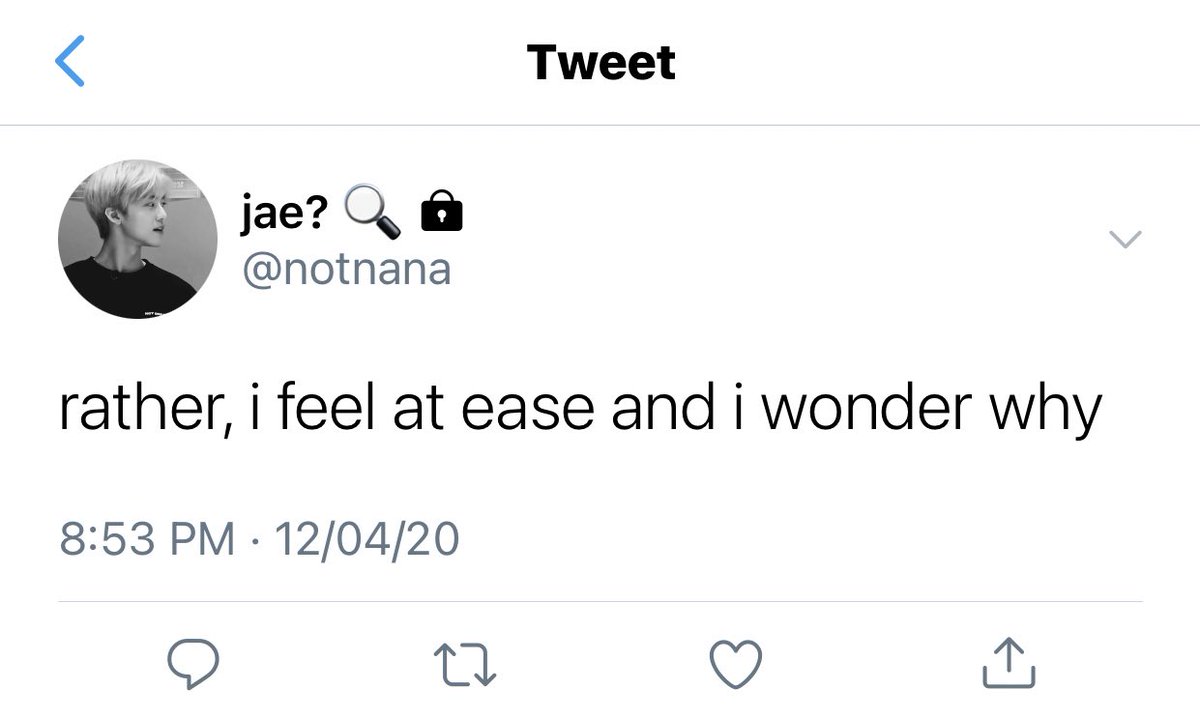1200x718 pixels.
Task: Open jae's profile picture
Action: click(138, 239)
